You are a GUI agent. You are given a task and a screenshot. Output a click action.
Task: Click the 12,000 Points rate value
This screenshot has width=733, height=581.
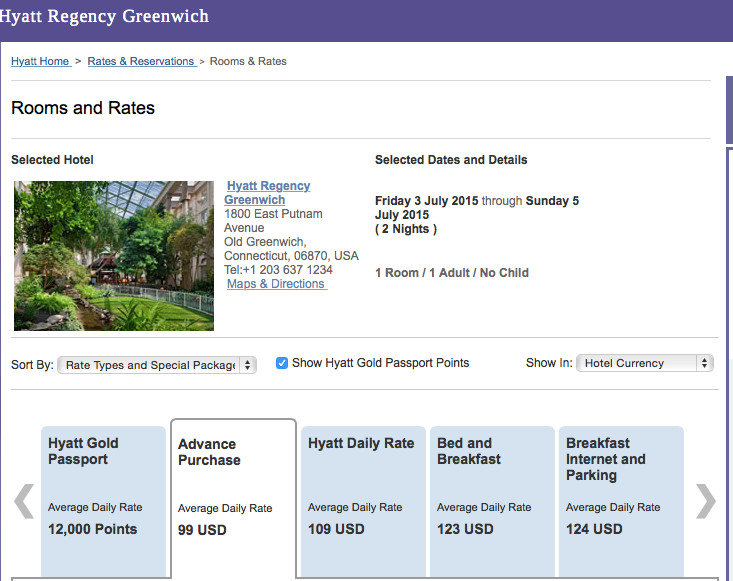[92, 529]
